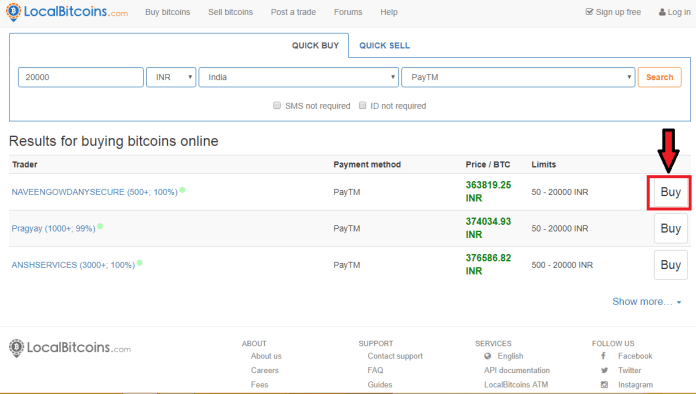The width and height of the screenshot is (696, 394).
Task: Open Facebook footer link text
Action: pos(635,356)
